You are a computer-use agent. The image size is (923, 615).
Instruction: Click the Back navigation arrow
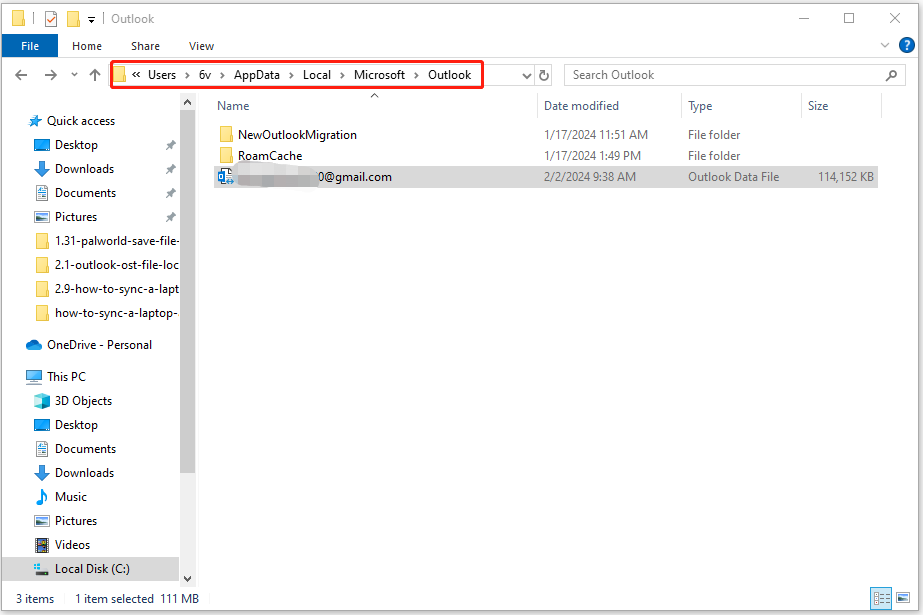click(21, 75)
